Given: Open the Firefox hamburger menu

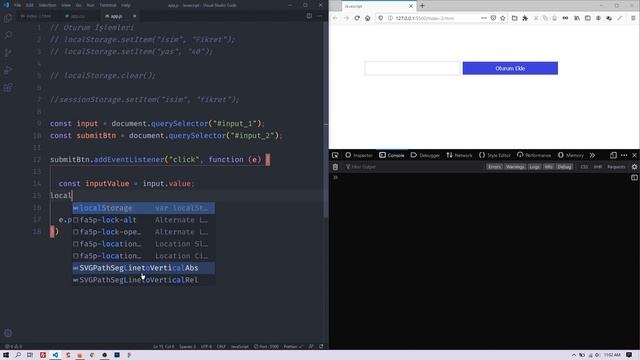Looking at the screenshot, I should coord(633,18).
